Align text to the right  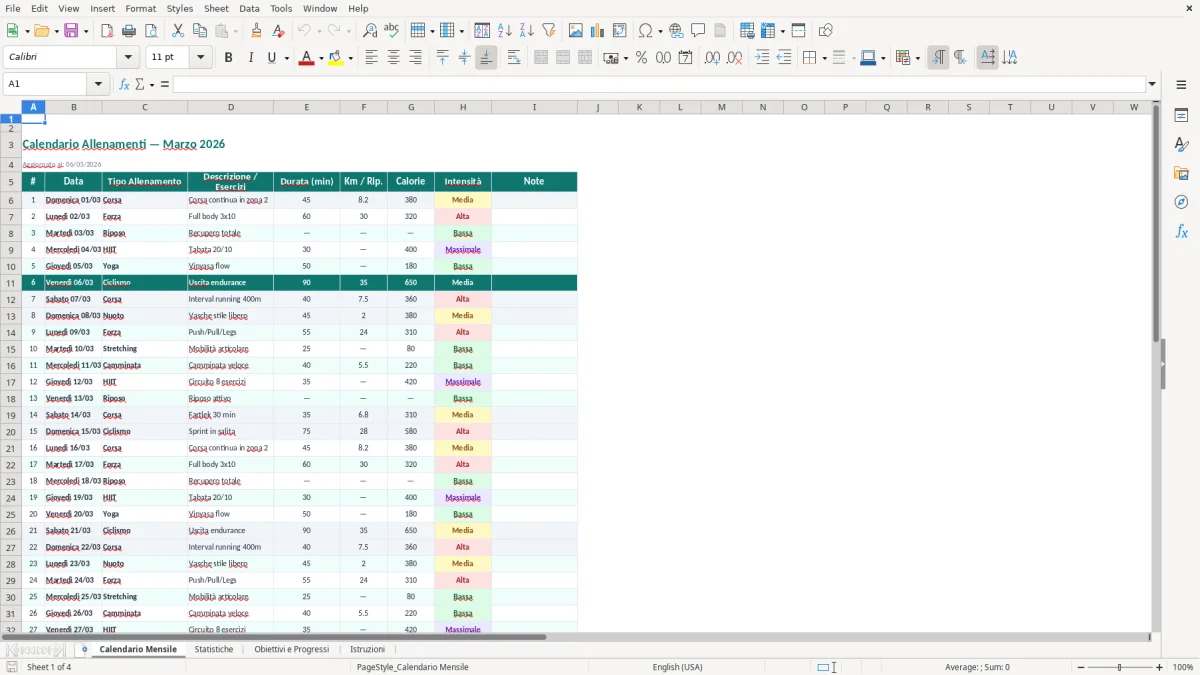pyautogui.click(x=415, y=58)
